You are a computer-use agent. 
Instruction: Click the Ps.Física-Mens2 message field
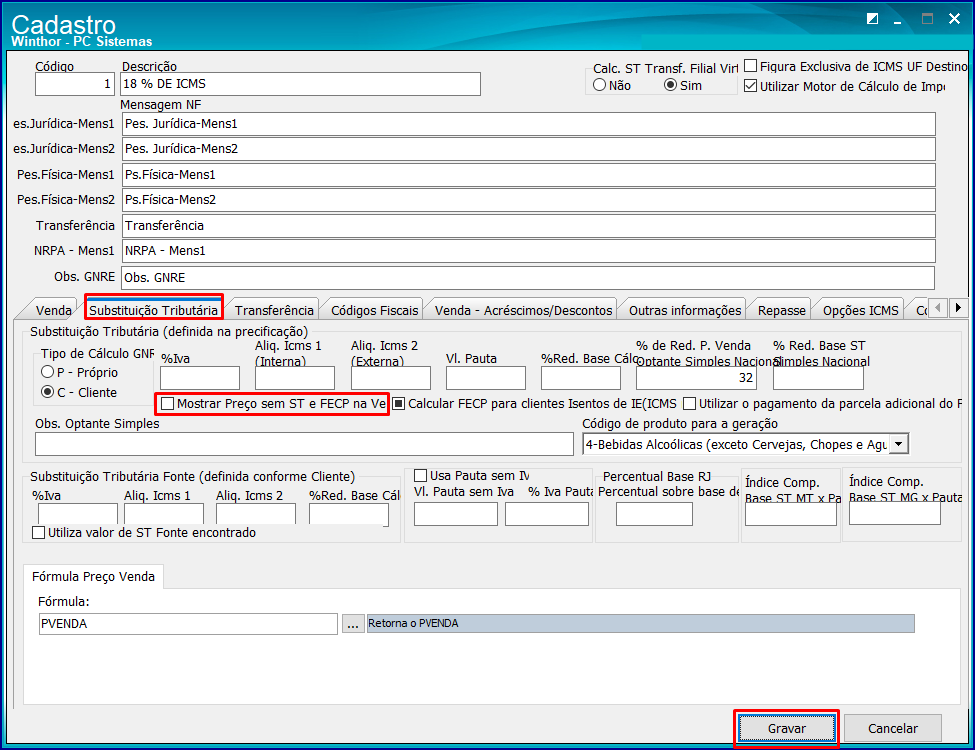[x=529, y=200]
